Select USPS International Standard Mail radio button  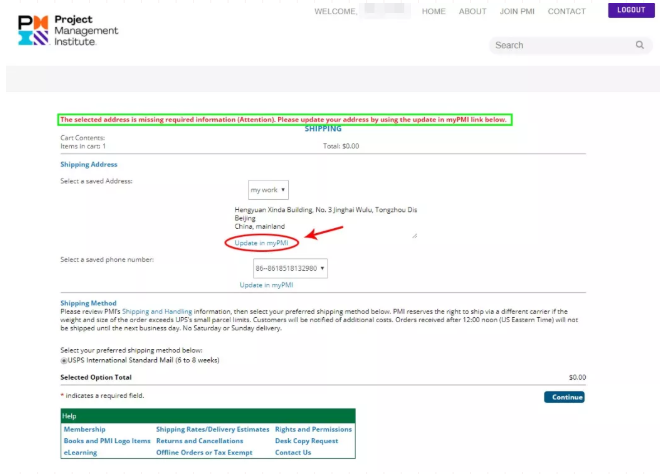63,360
